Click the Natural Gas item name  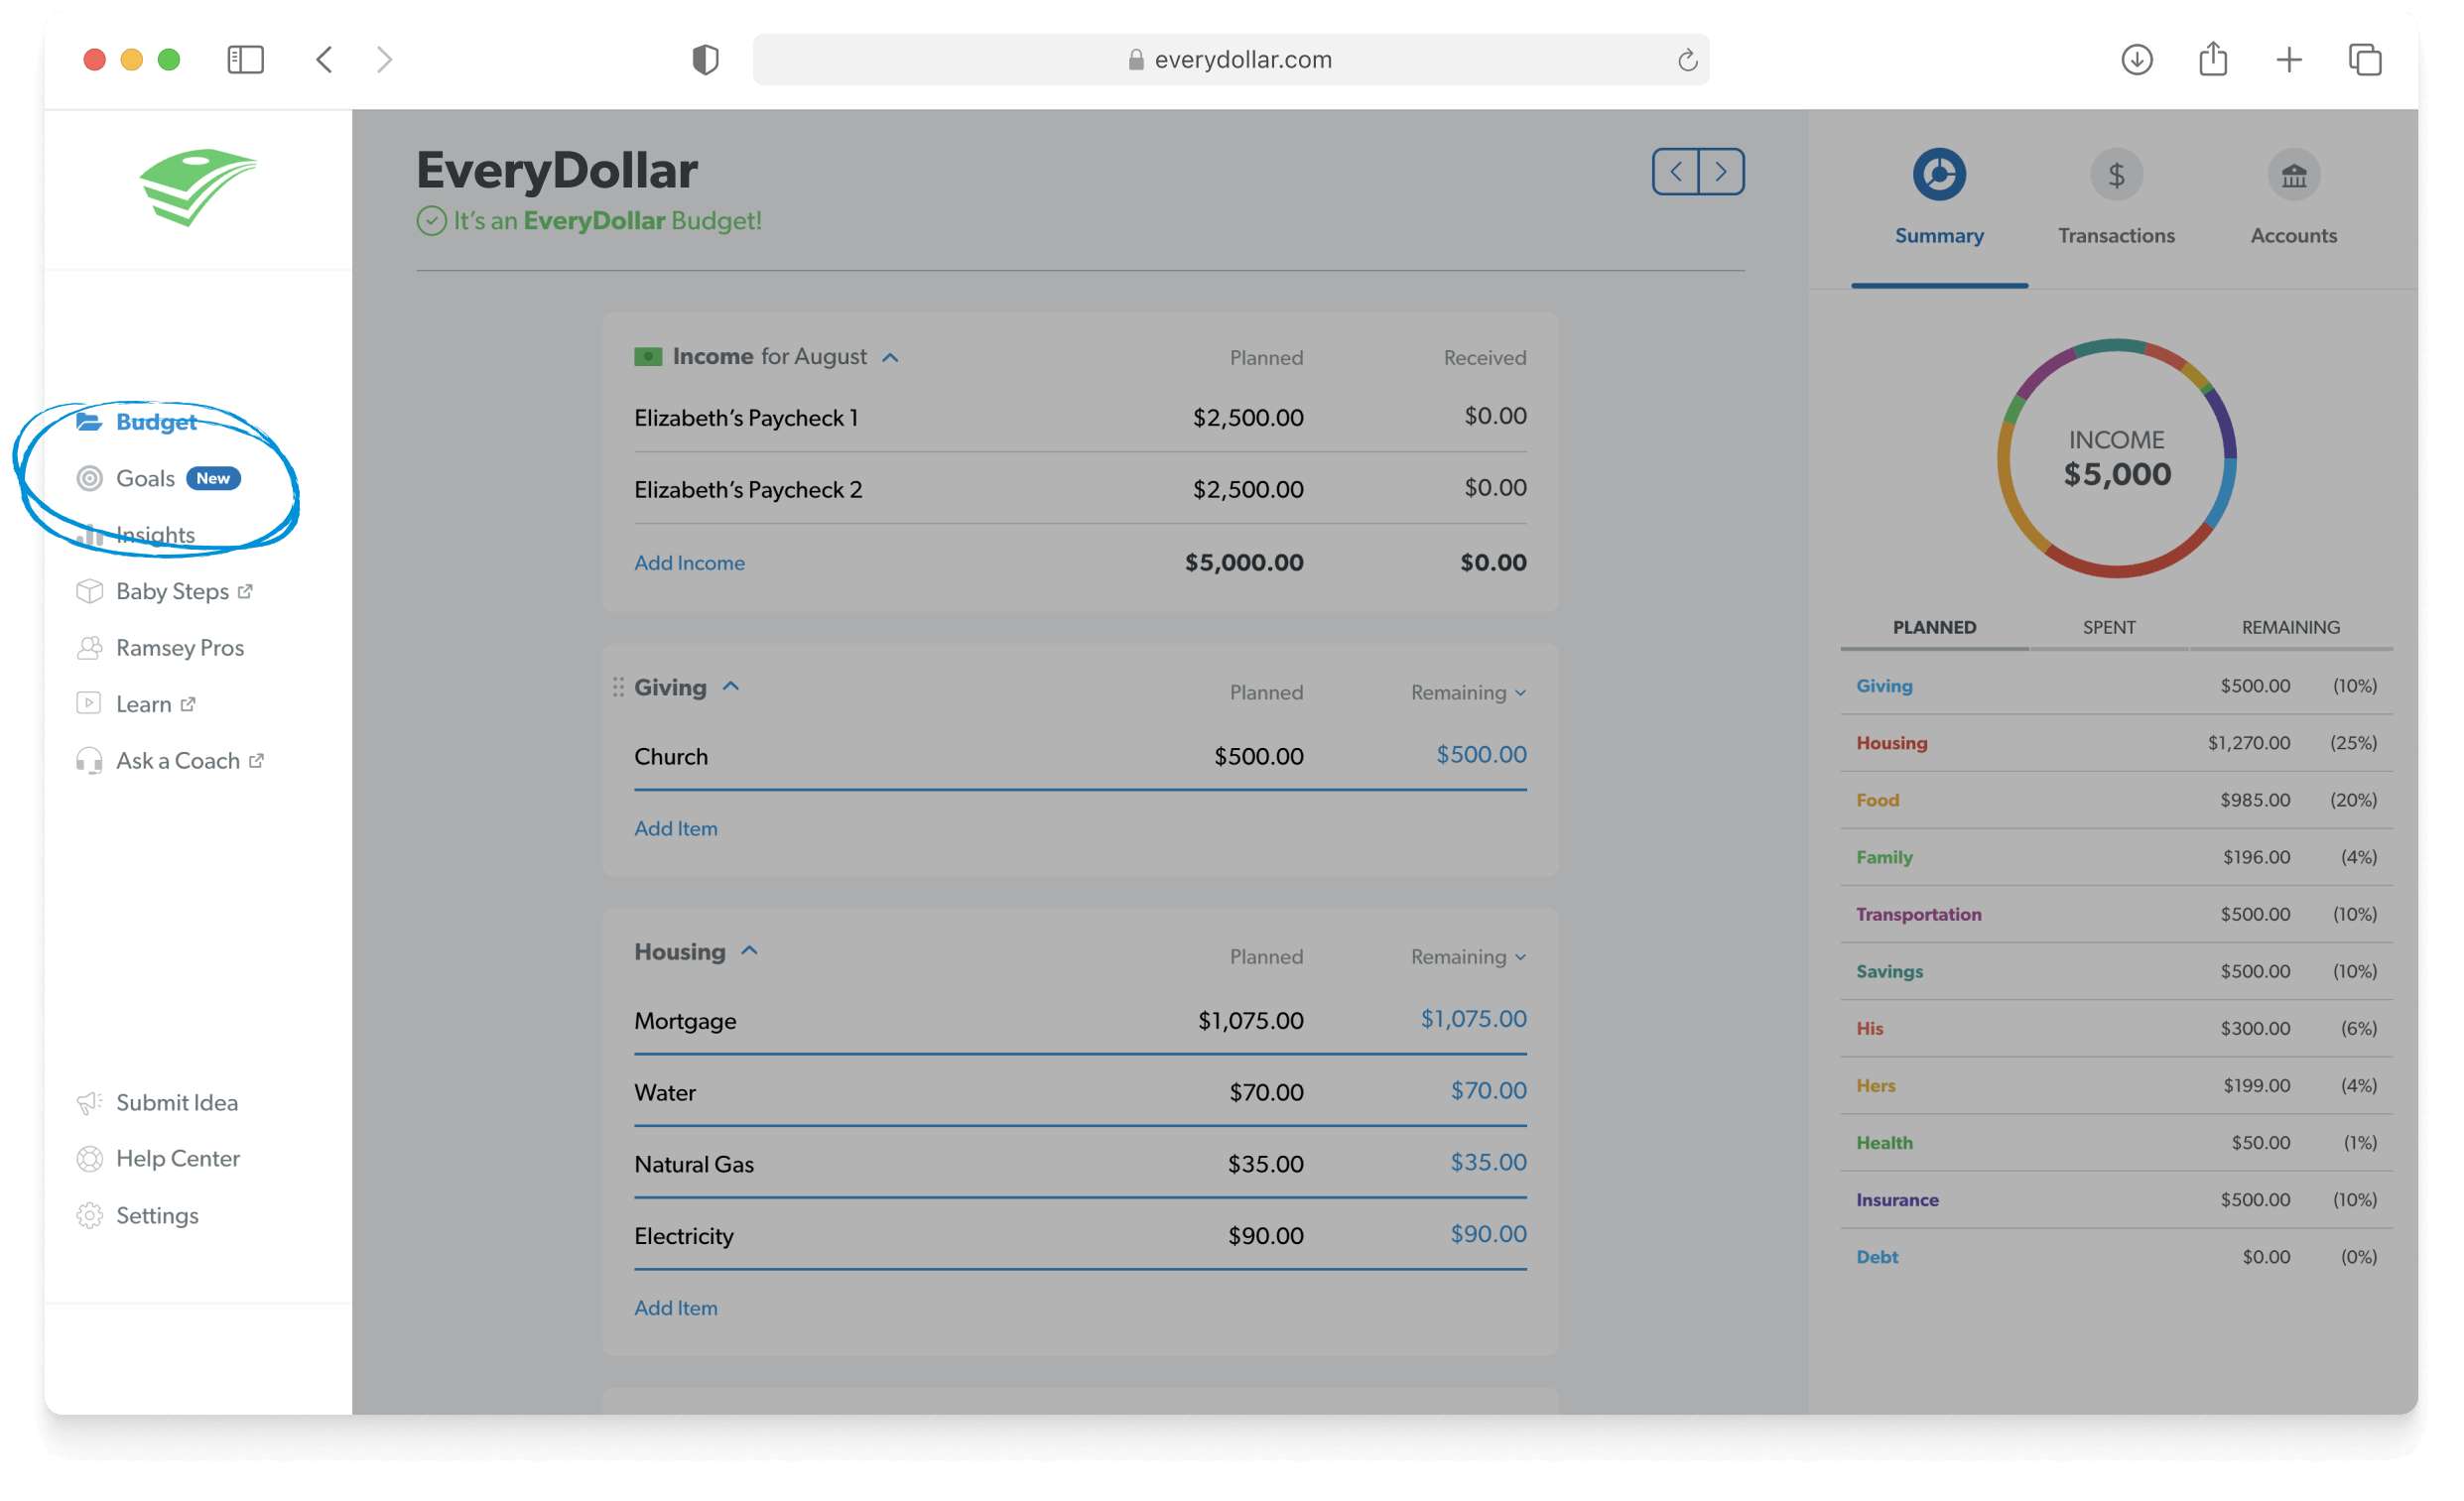694,1165
